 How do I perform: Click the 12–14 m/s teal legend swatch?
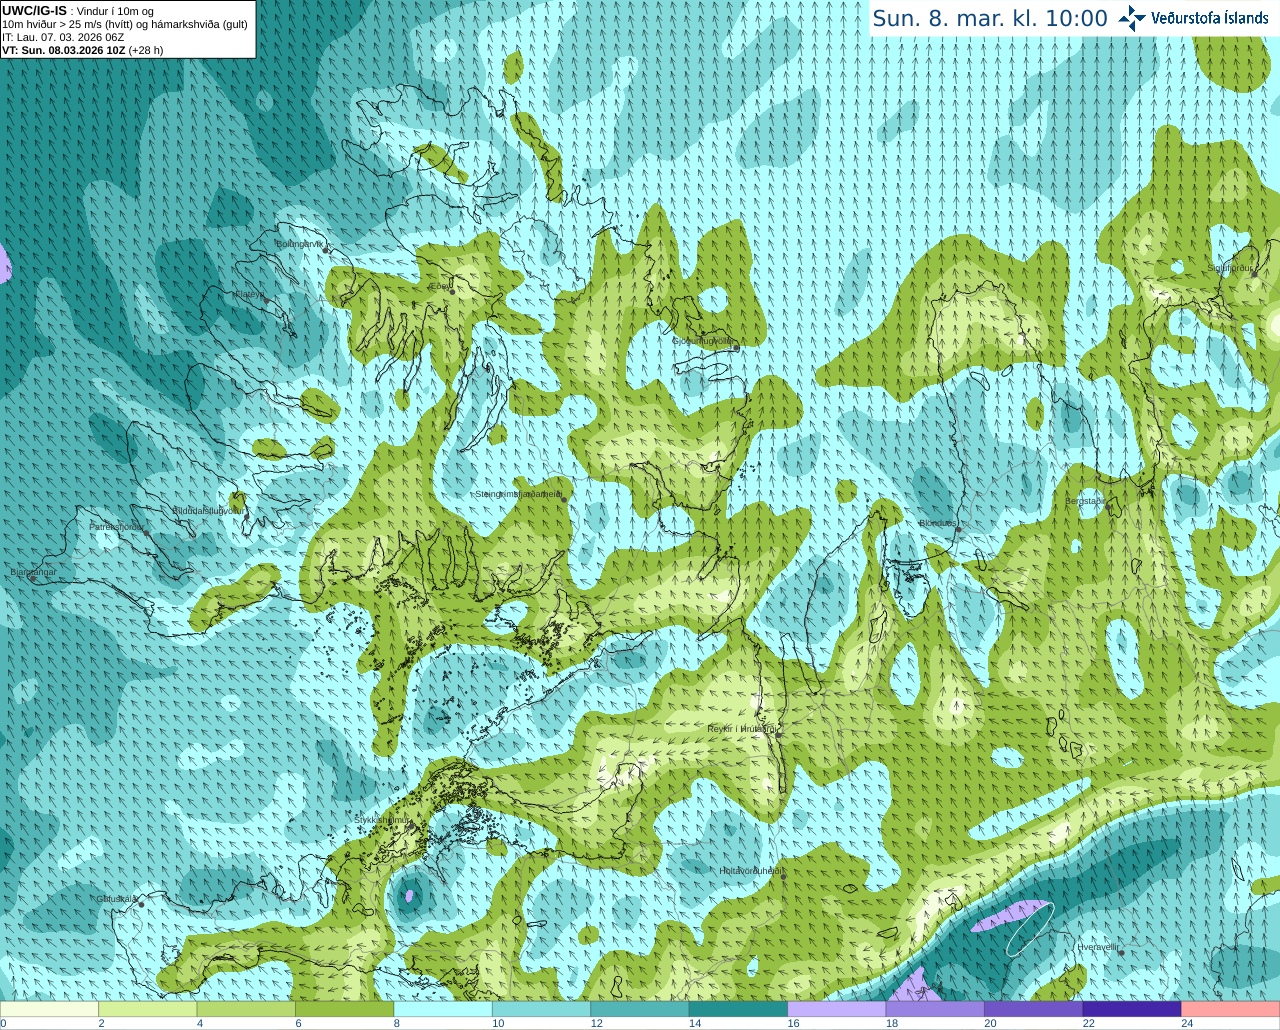pyautogui.click(x=640, y=1009)
